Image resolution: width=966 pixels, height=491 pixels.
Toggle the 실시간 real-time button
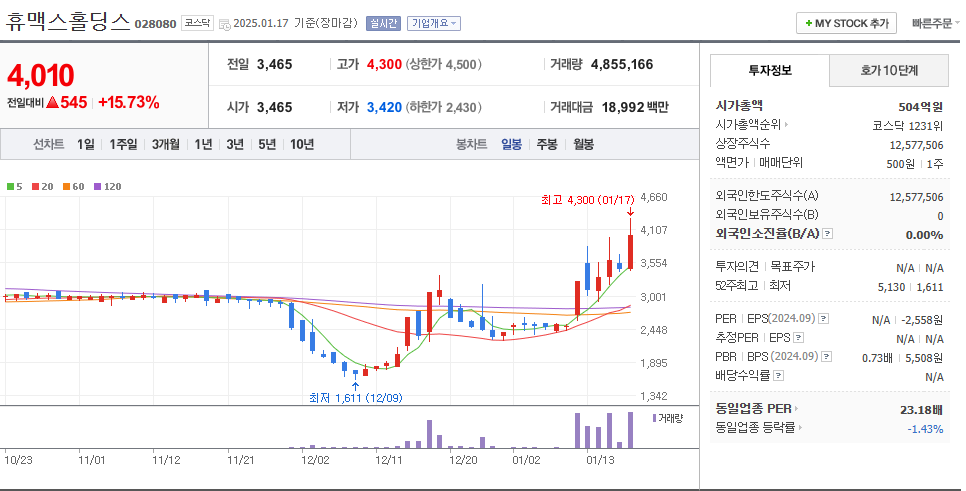click(x=381, y=23)
